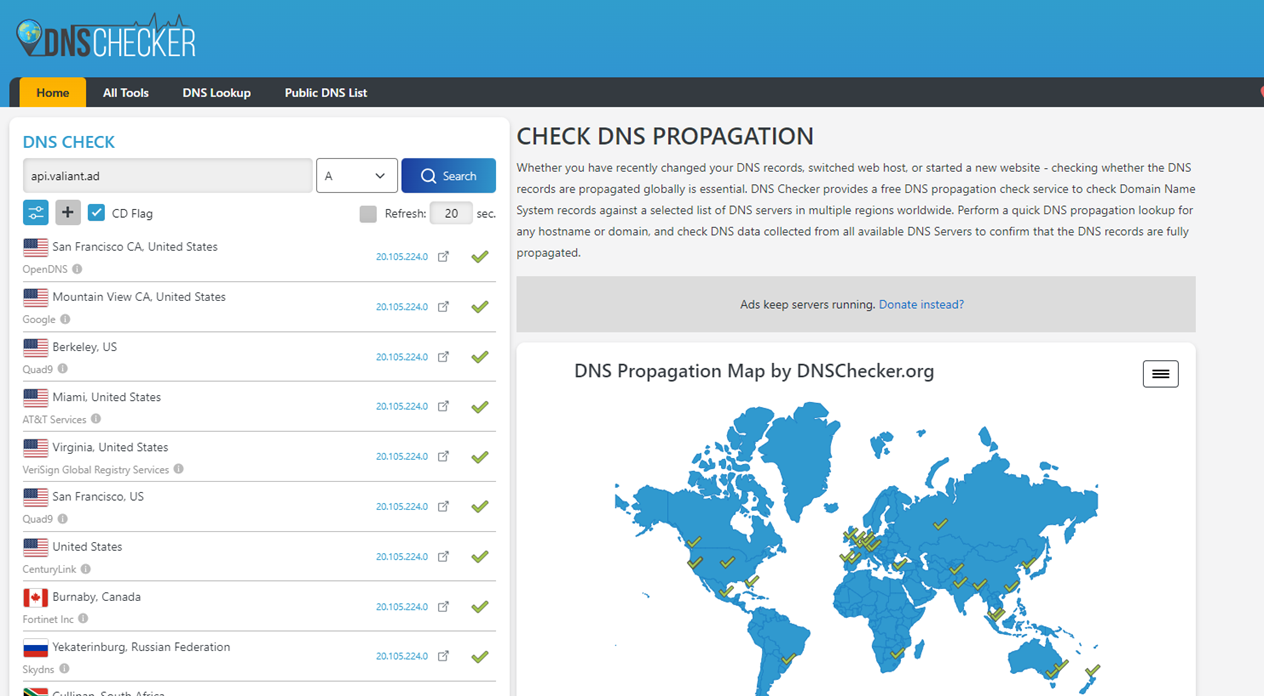Click green checkmark for Burnaby, Canada row
This screenshot has height=697, width=1265.
click(x=480, y=607)
